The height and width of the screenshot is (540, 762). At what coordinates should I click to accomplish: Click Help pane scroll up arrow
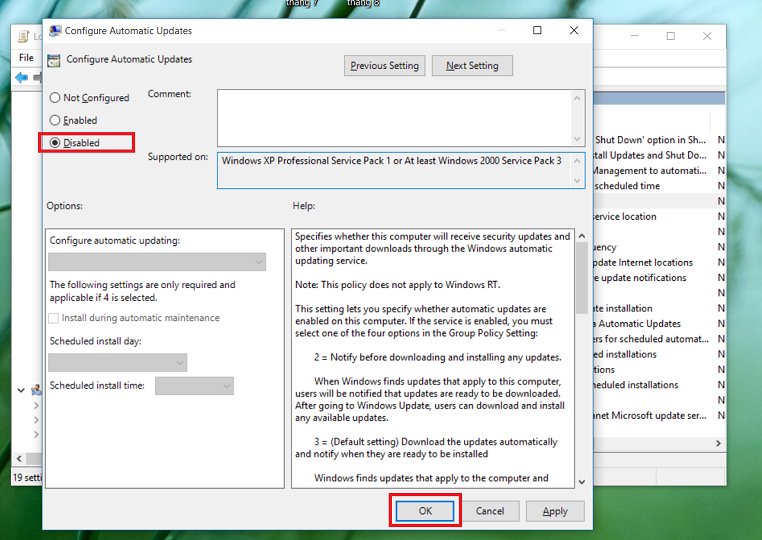click(582, 236)
